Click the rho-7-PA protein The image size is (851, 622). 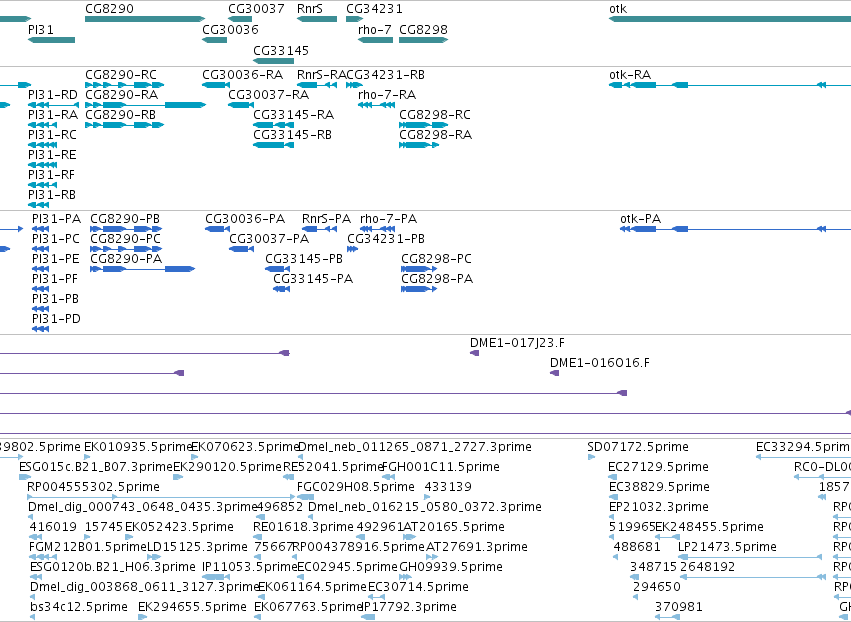(377, 229)
